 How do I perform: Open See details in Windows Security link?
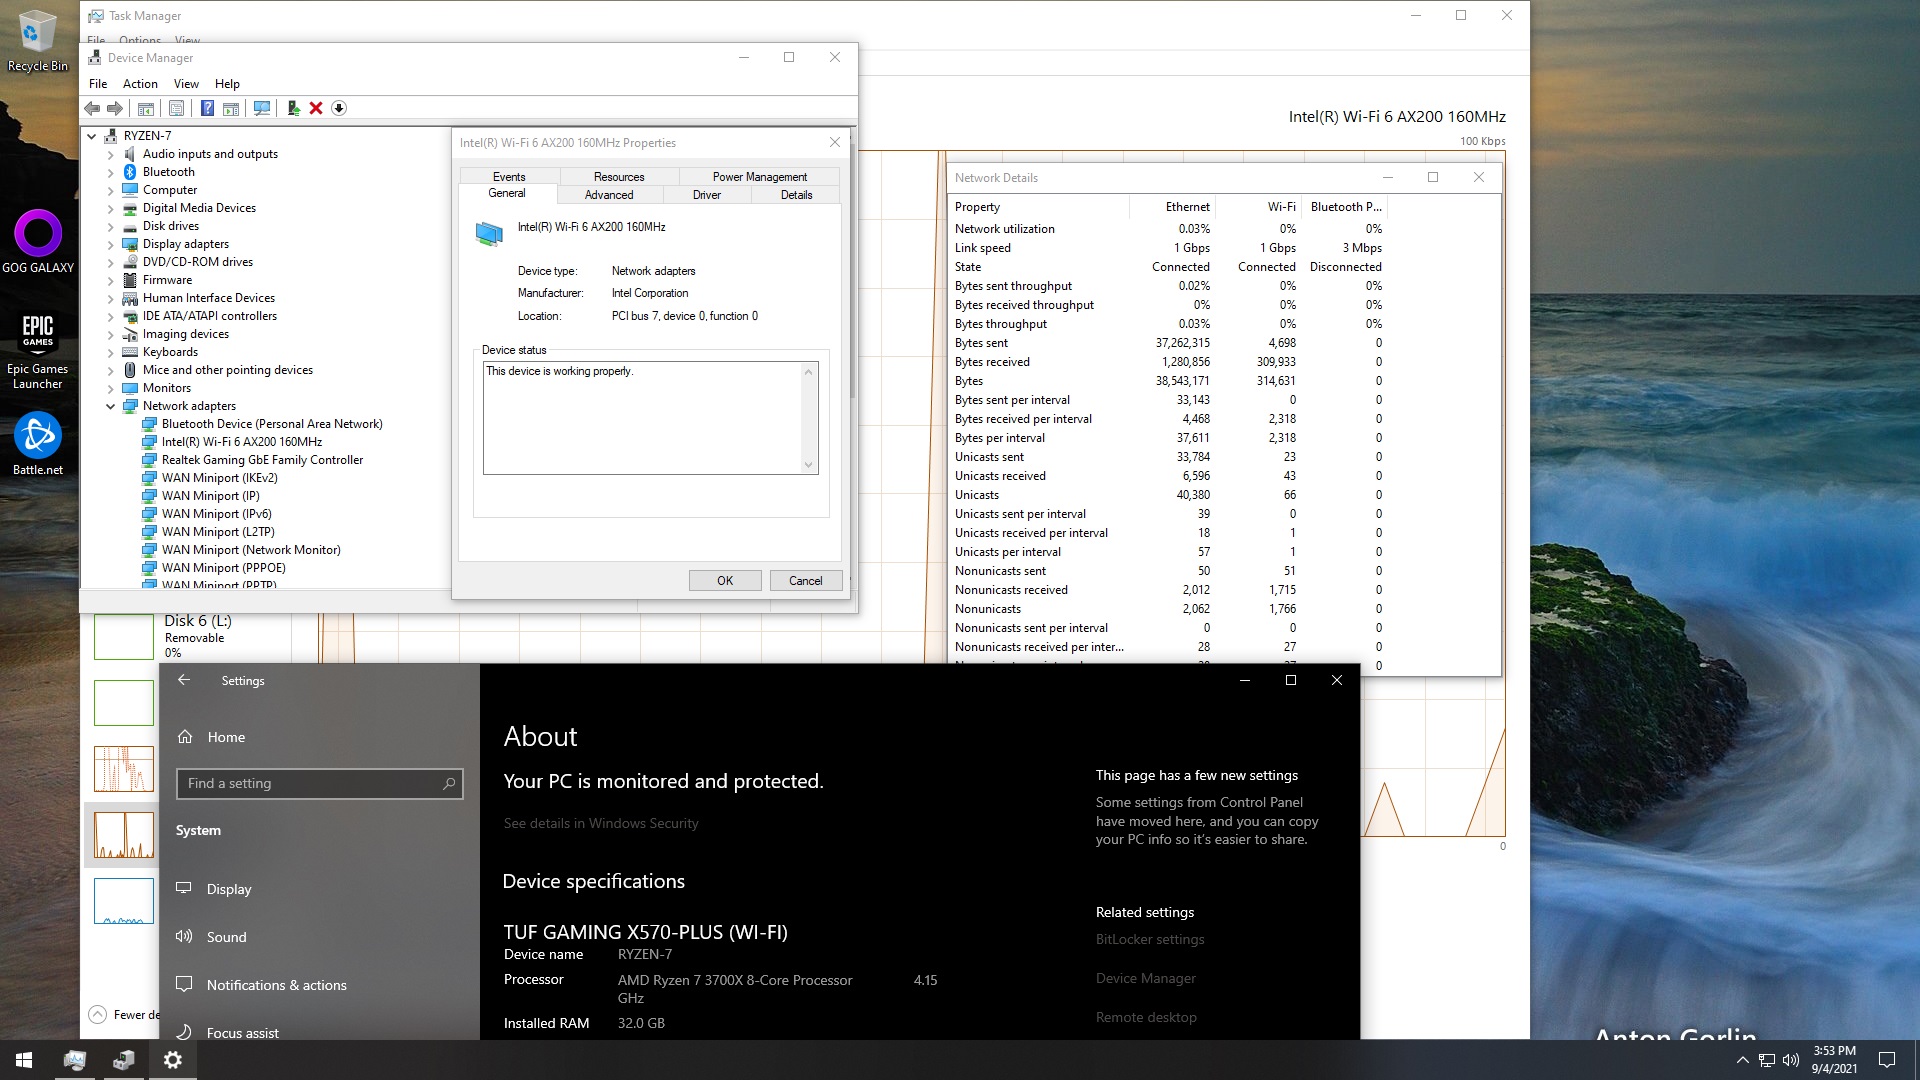tap(601, 823)
